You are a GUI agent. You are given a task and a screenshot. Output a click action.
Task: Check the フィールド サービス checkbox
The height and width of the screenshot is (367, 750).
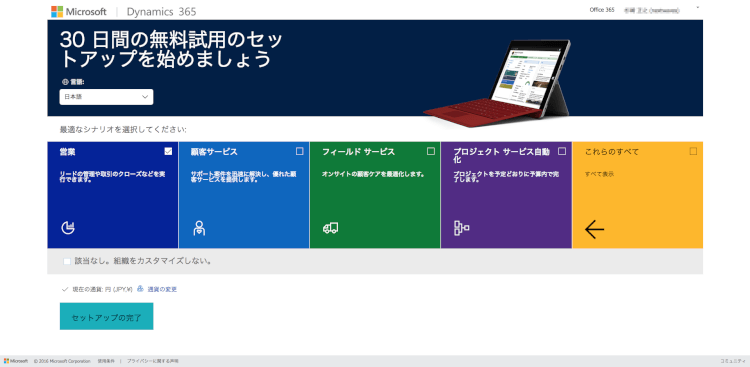pos(431,151)
